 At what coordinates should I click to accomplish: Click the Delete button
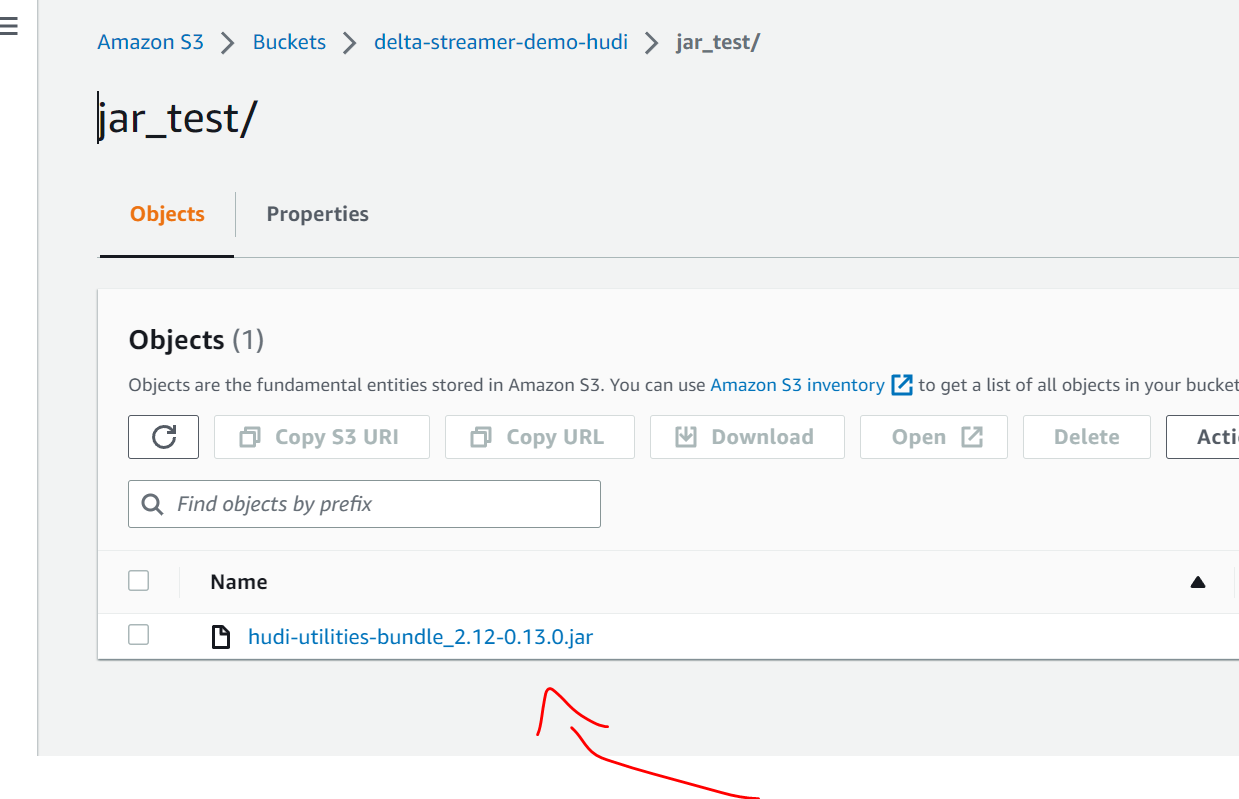coord(1087,437)
